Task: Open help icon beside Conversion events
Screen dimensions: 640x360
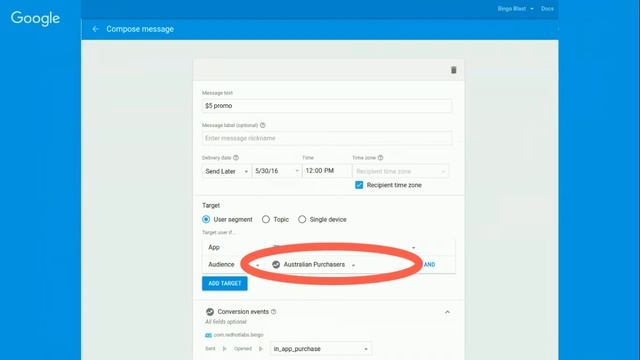Action: pyautogui.click(x=273, y=312)
